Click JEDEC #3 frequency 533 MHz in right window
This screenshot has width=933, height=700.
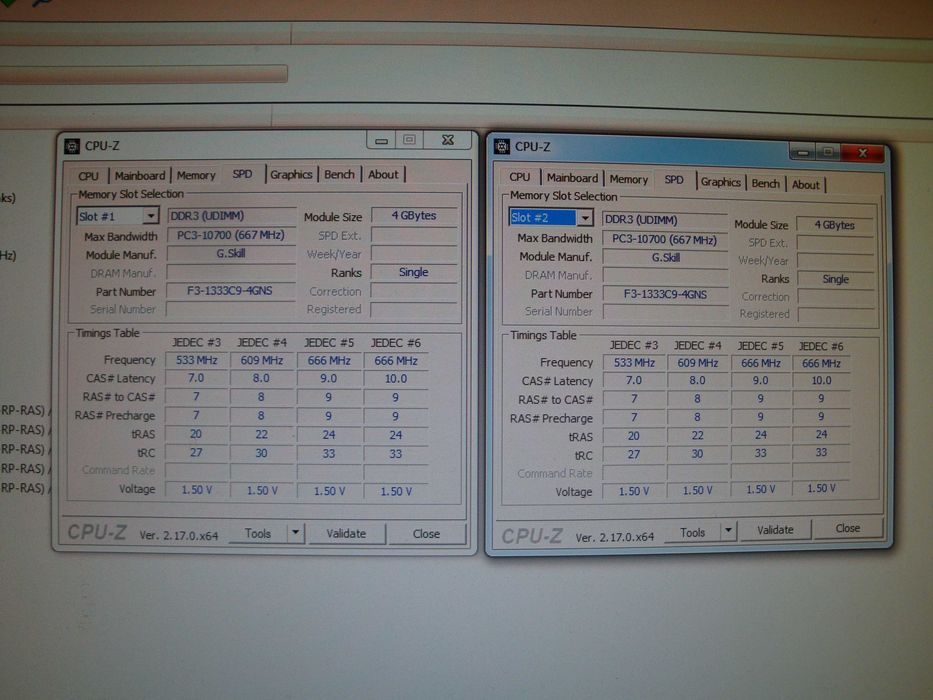[x=634, y=362]
